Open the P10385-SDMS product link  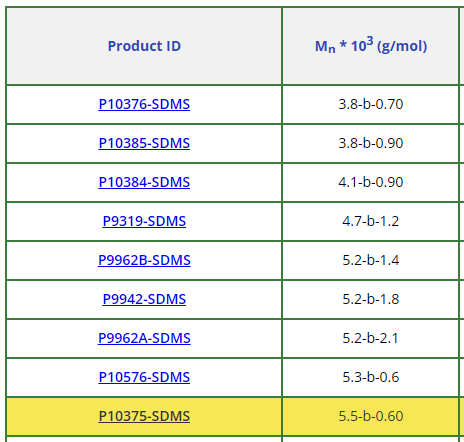point(144,143)
